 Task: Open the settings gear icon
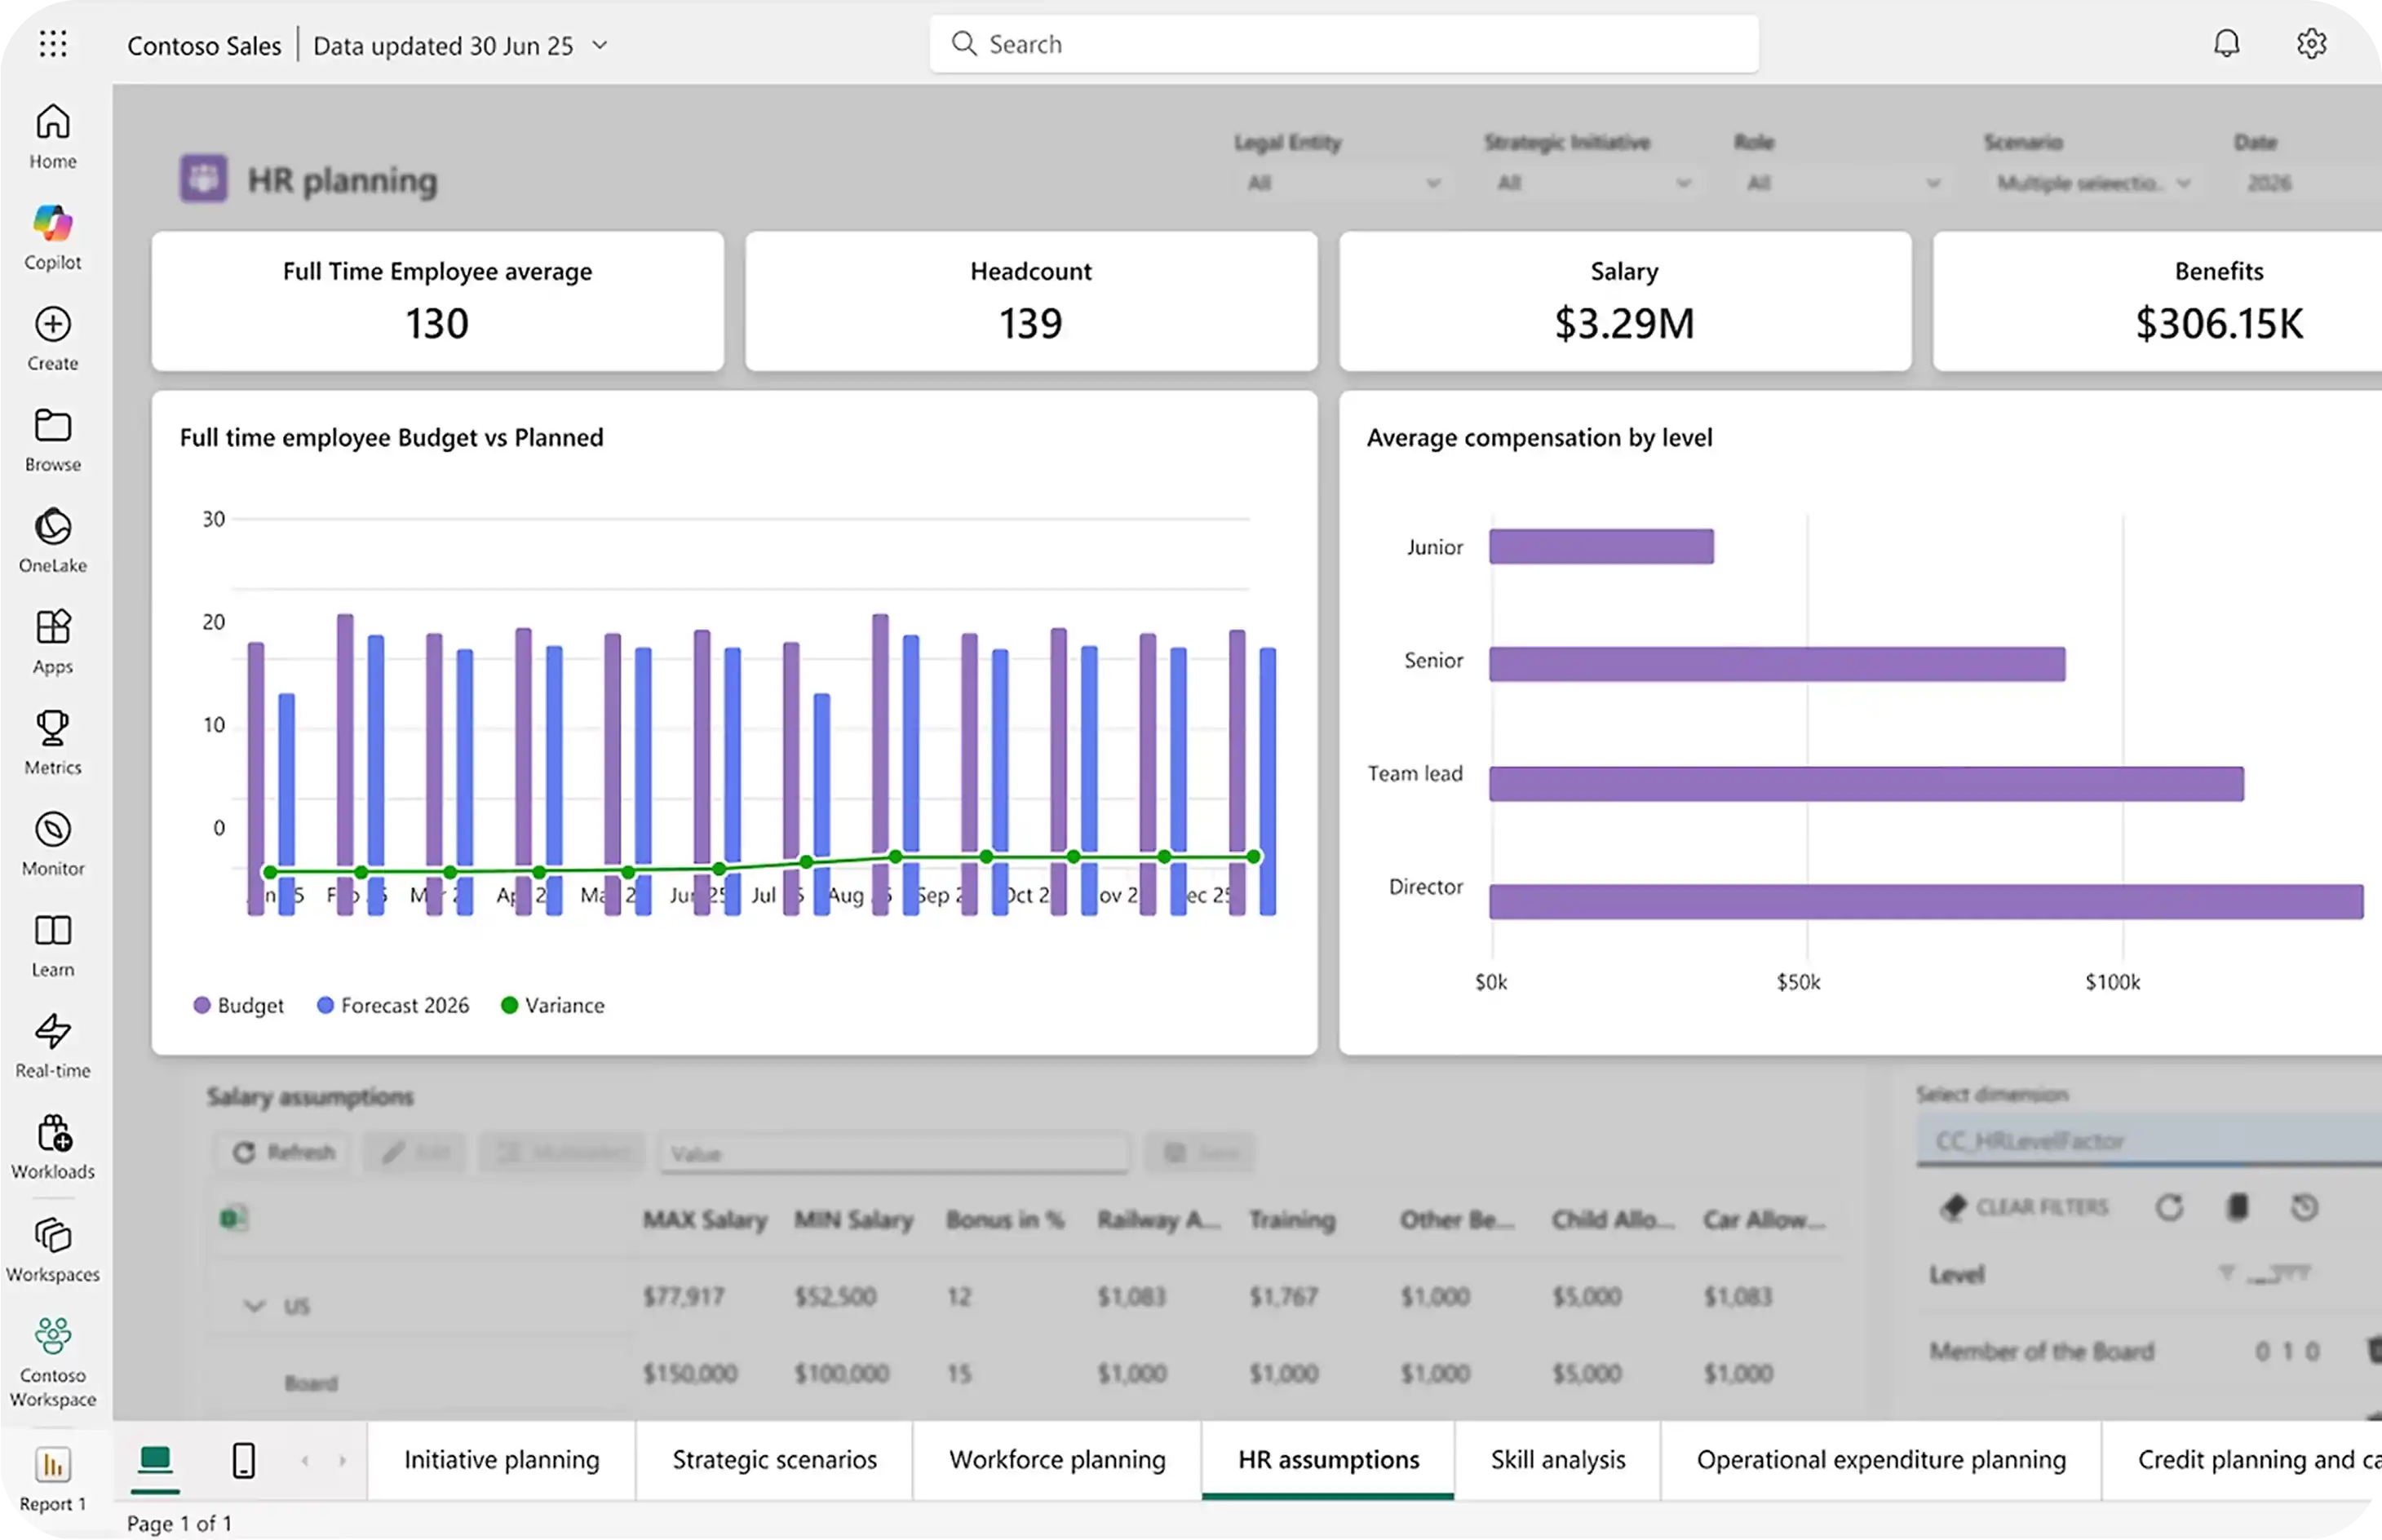coord(2311,44)
